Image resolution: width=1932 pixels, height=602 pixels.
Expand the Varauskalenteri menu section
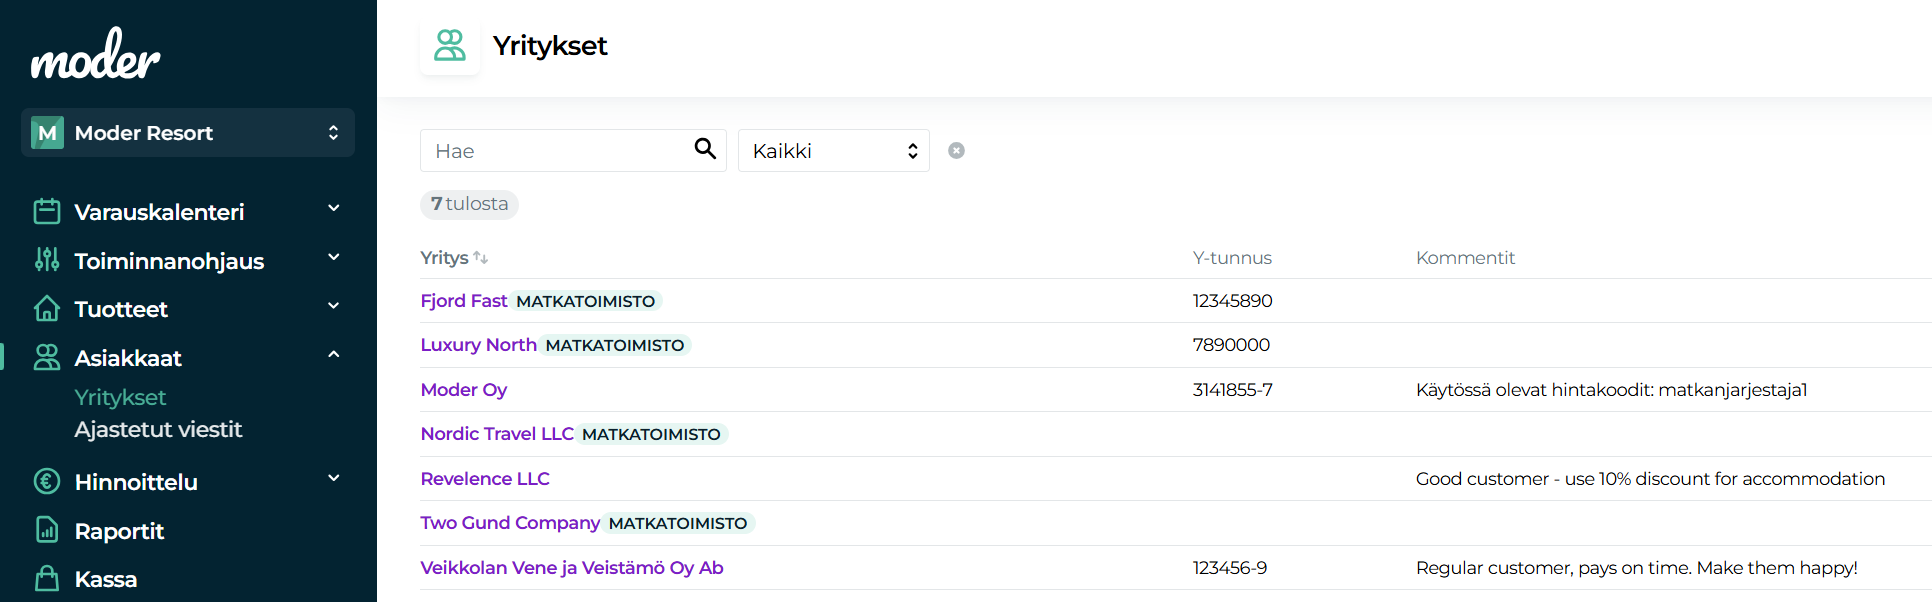coord(334,209)
